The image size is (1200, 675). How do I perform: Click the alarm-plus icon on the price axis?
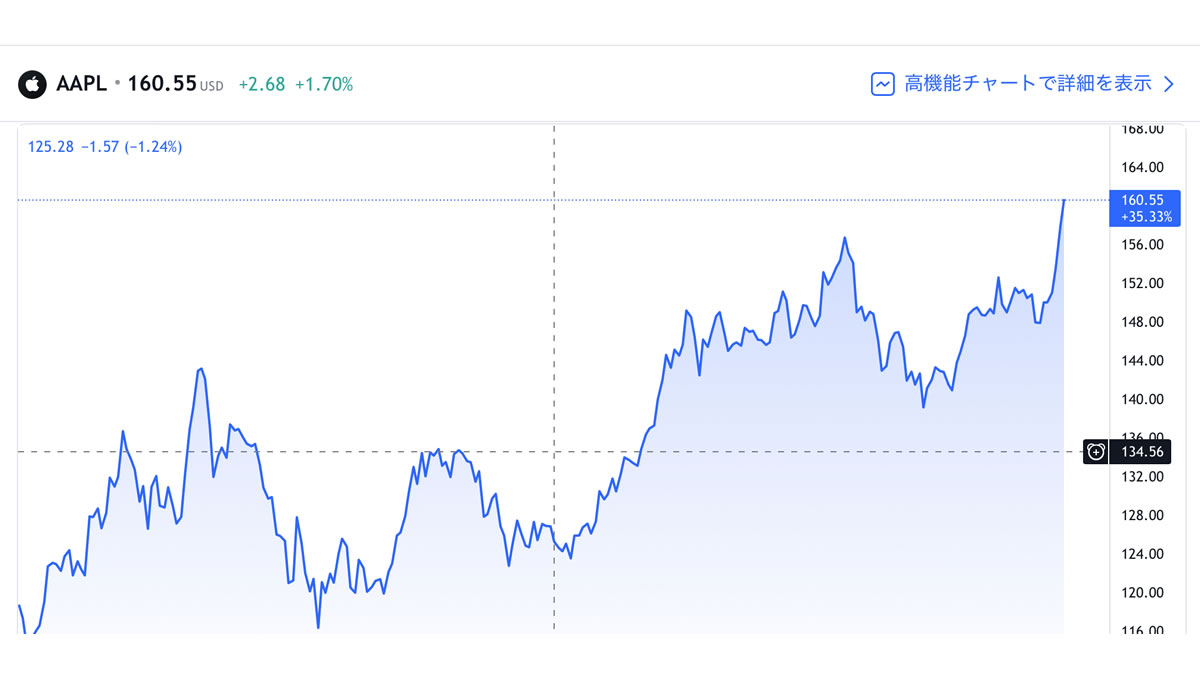[1097, 452]
